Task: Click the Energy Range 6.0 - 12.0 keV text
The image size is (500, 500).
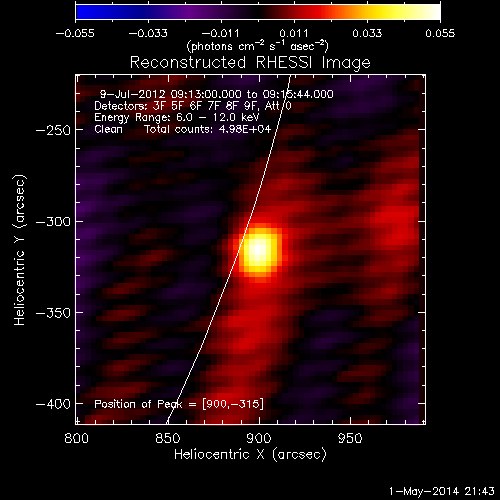Action: pyautogui.click(x=177, y=117)
